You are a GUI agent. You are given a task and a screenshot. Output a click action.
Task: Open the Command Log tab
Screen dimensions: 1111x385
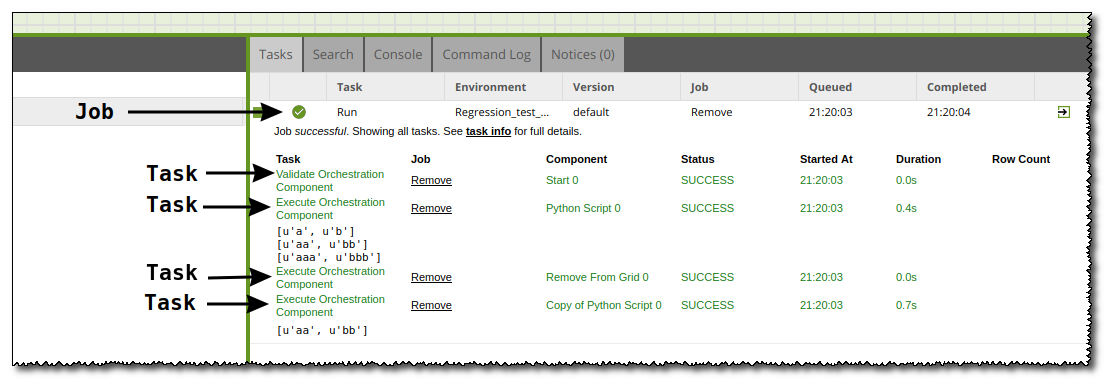[486, 55]
